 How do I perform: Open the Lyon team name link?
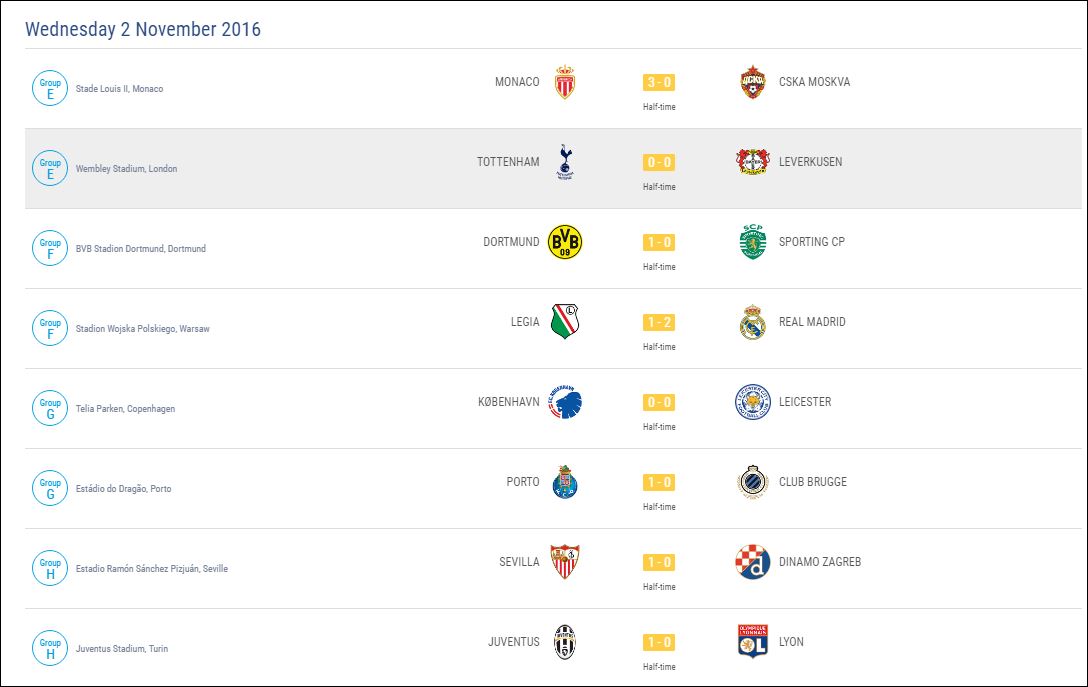791,642
